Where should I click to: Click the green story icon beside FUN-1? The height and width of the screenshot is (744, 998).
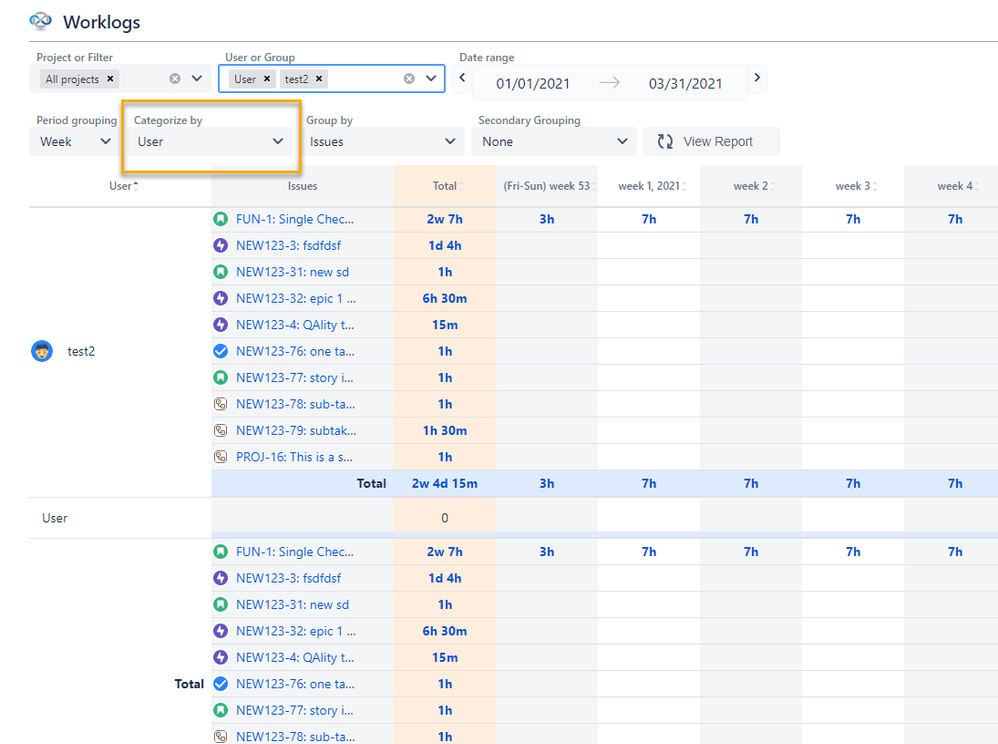coord(220,219)
